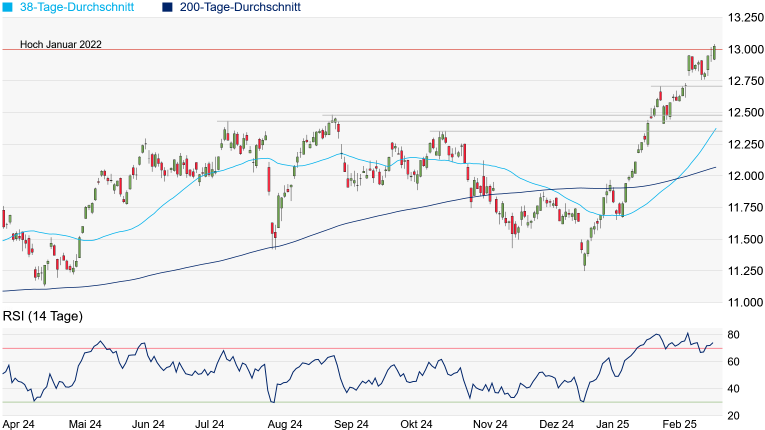This screenshot has width=765, height=430.
Task: Select the 11.000 price axis label
Action: tap(744, 302)
